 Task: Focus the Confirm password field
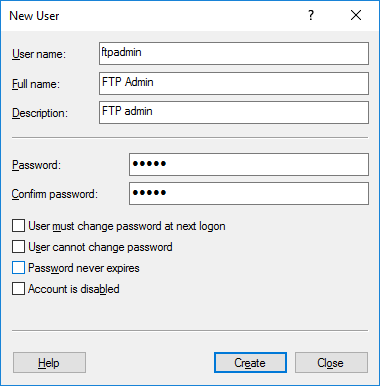[x=249, y=193]
